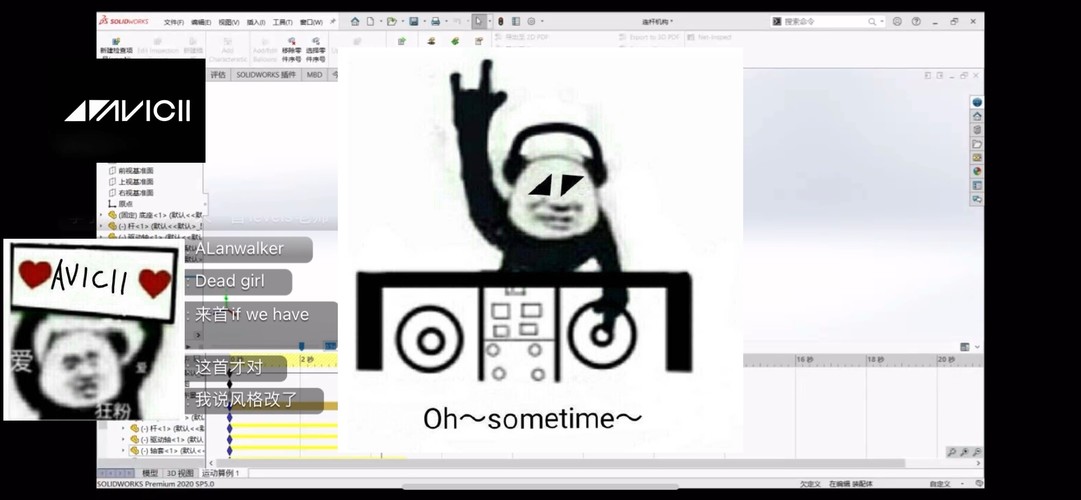Viewport: 1081px width, 500px height.
Task: Open dropdown arrow next to Select tool
Action: pos(489,21)
